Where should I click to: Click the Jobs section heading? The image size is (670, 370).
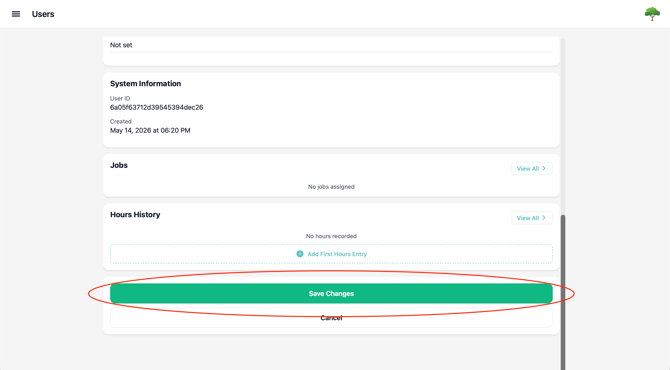click(119, 165)
